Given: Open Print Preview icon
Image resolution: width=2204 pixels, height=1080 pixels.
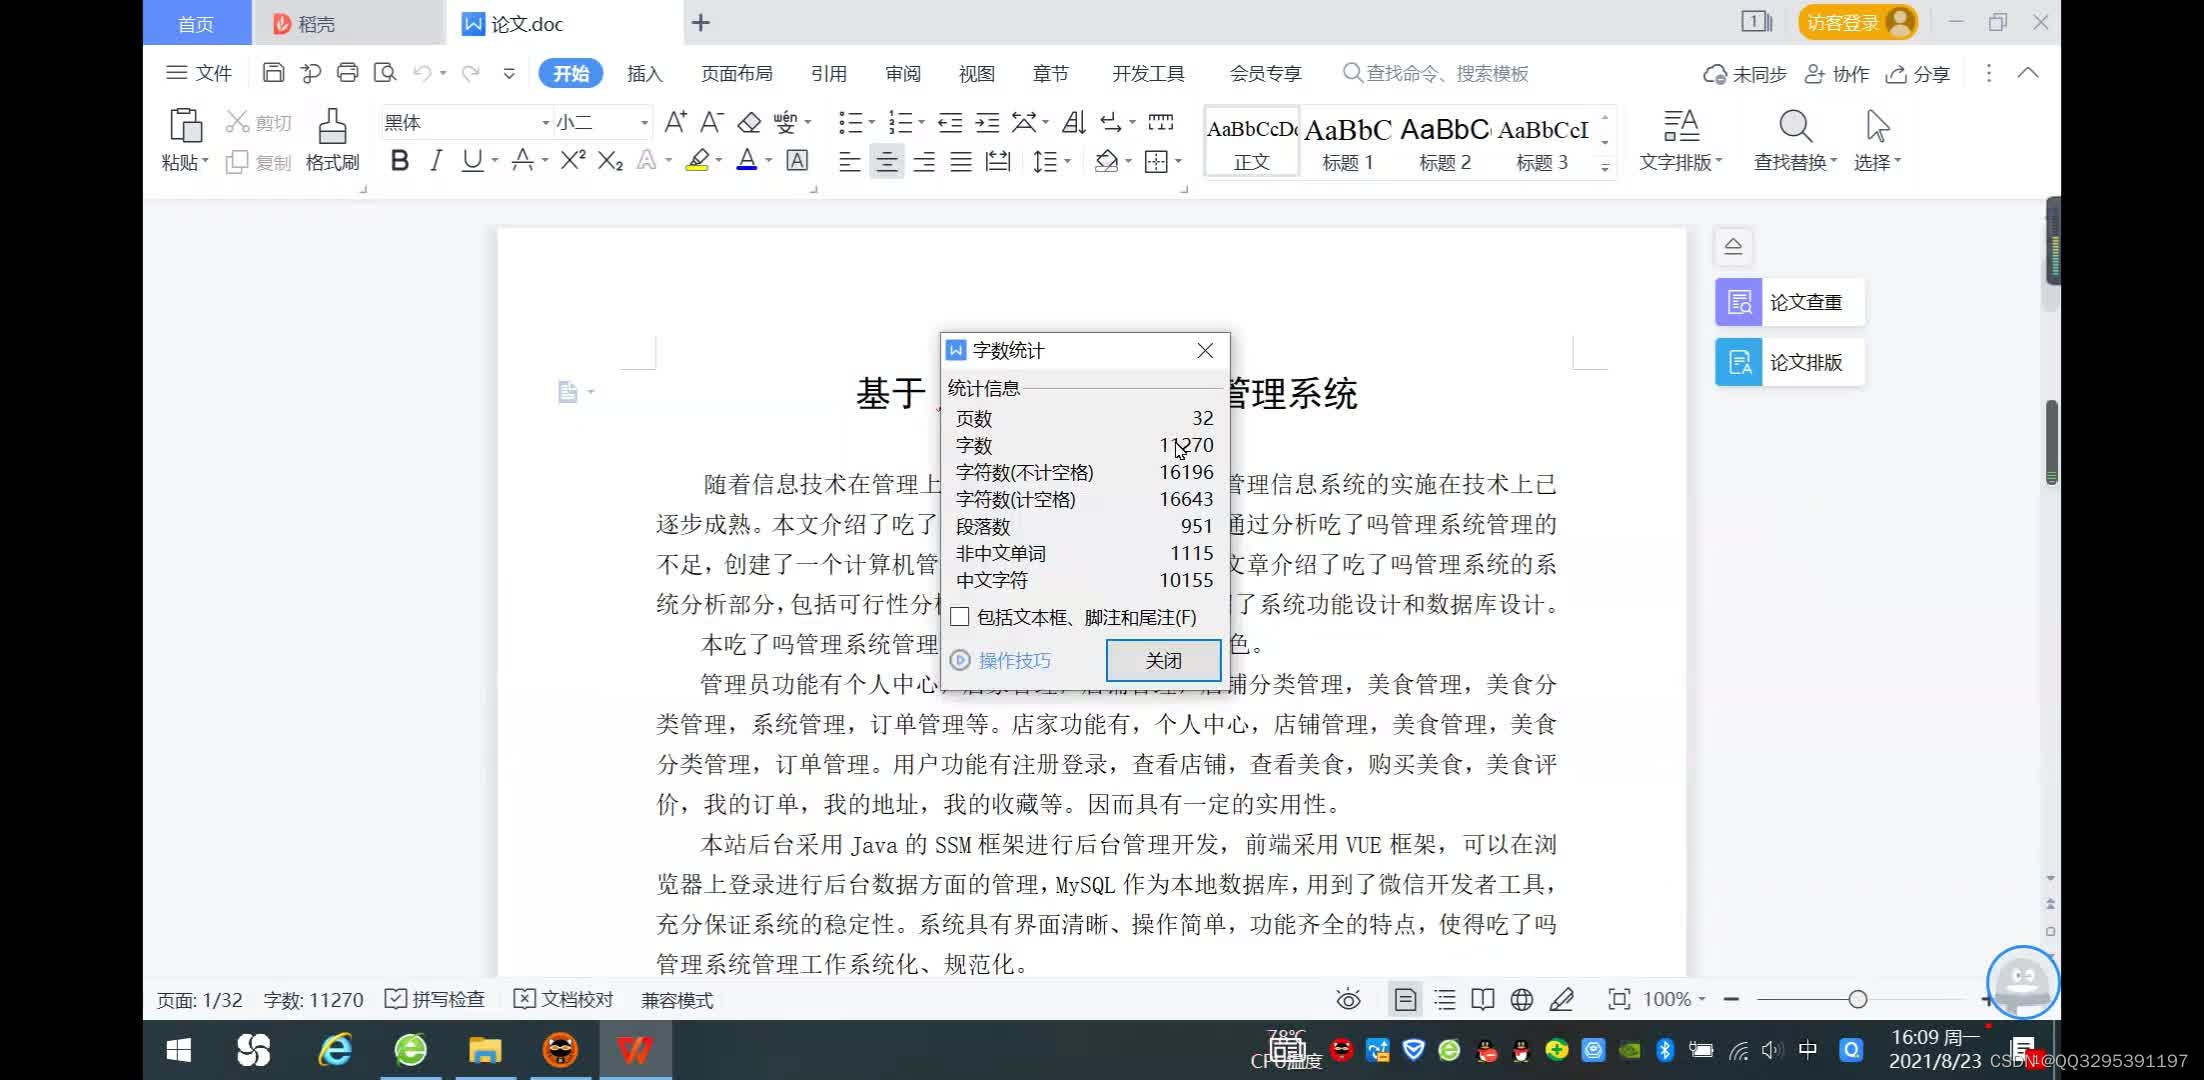Looking at the screenshot, I should pyautogui.click(x=384, y=73).
